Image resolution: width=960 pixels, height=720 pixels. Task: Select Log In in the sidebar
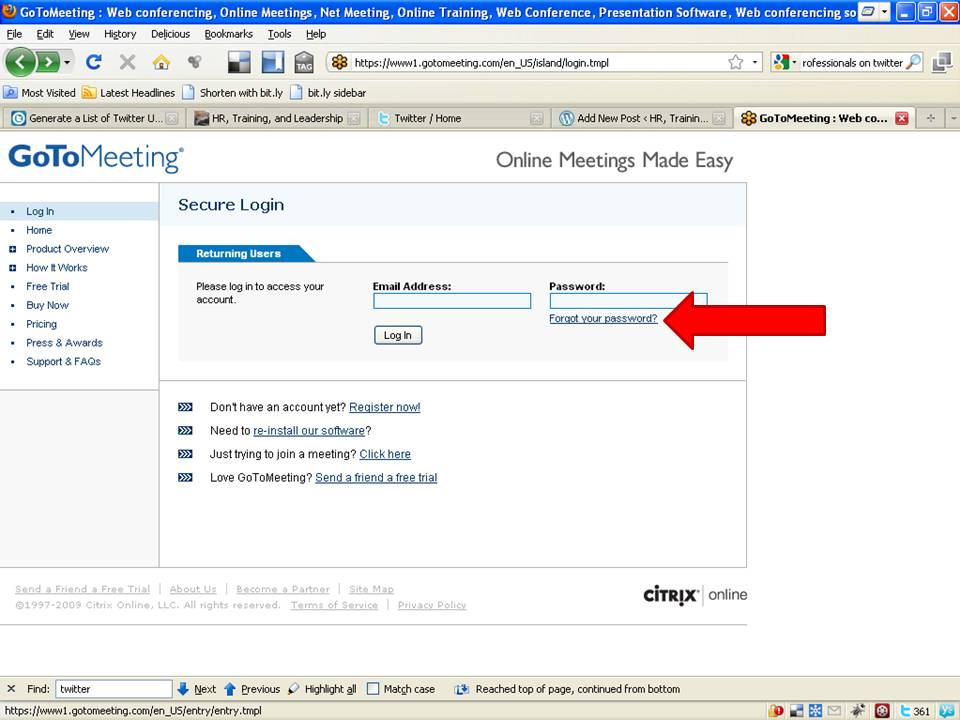(40, 211)
